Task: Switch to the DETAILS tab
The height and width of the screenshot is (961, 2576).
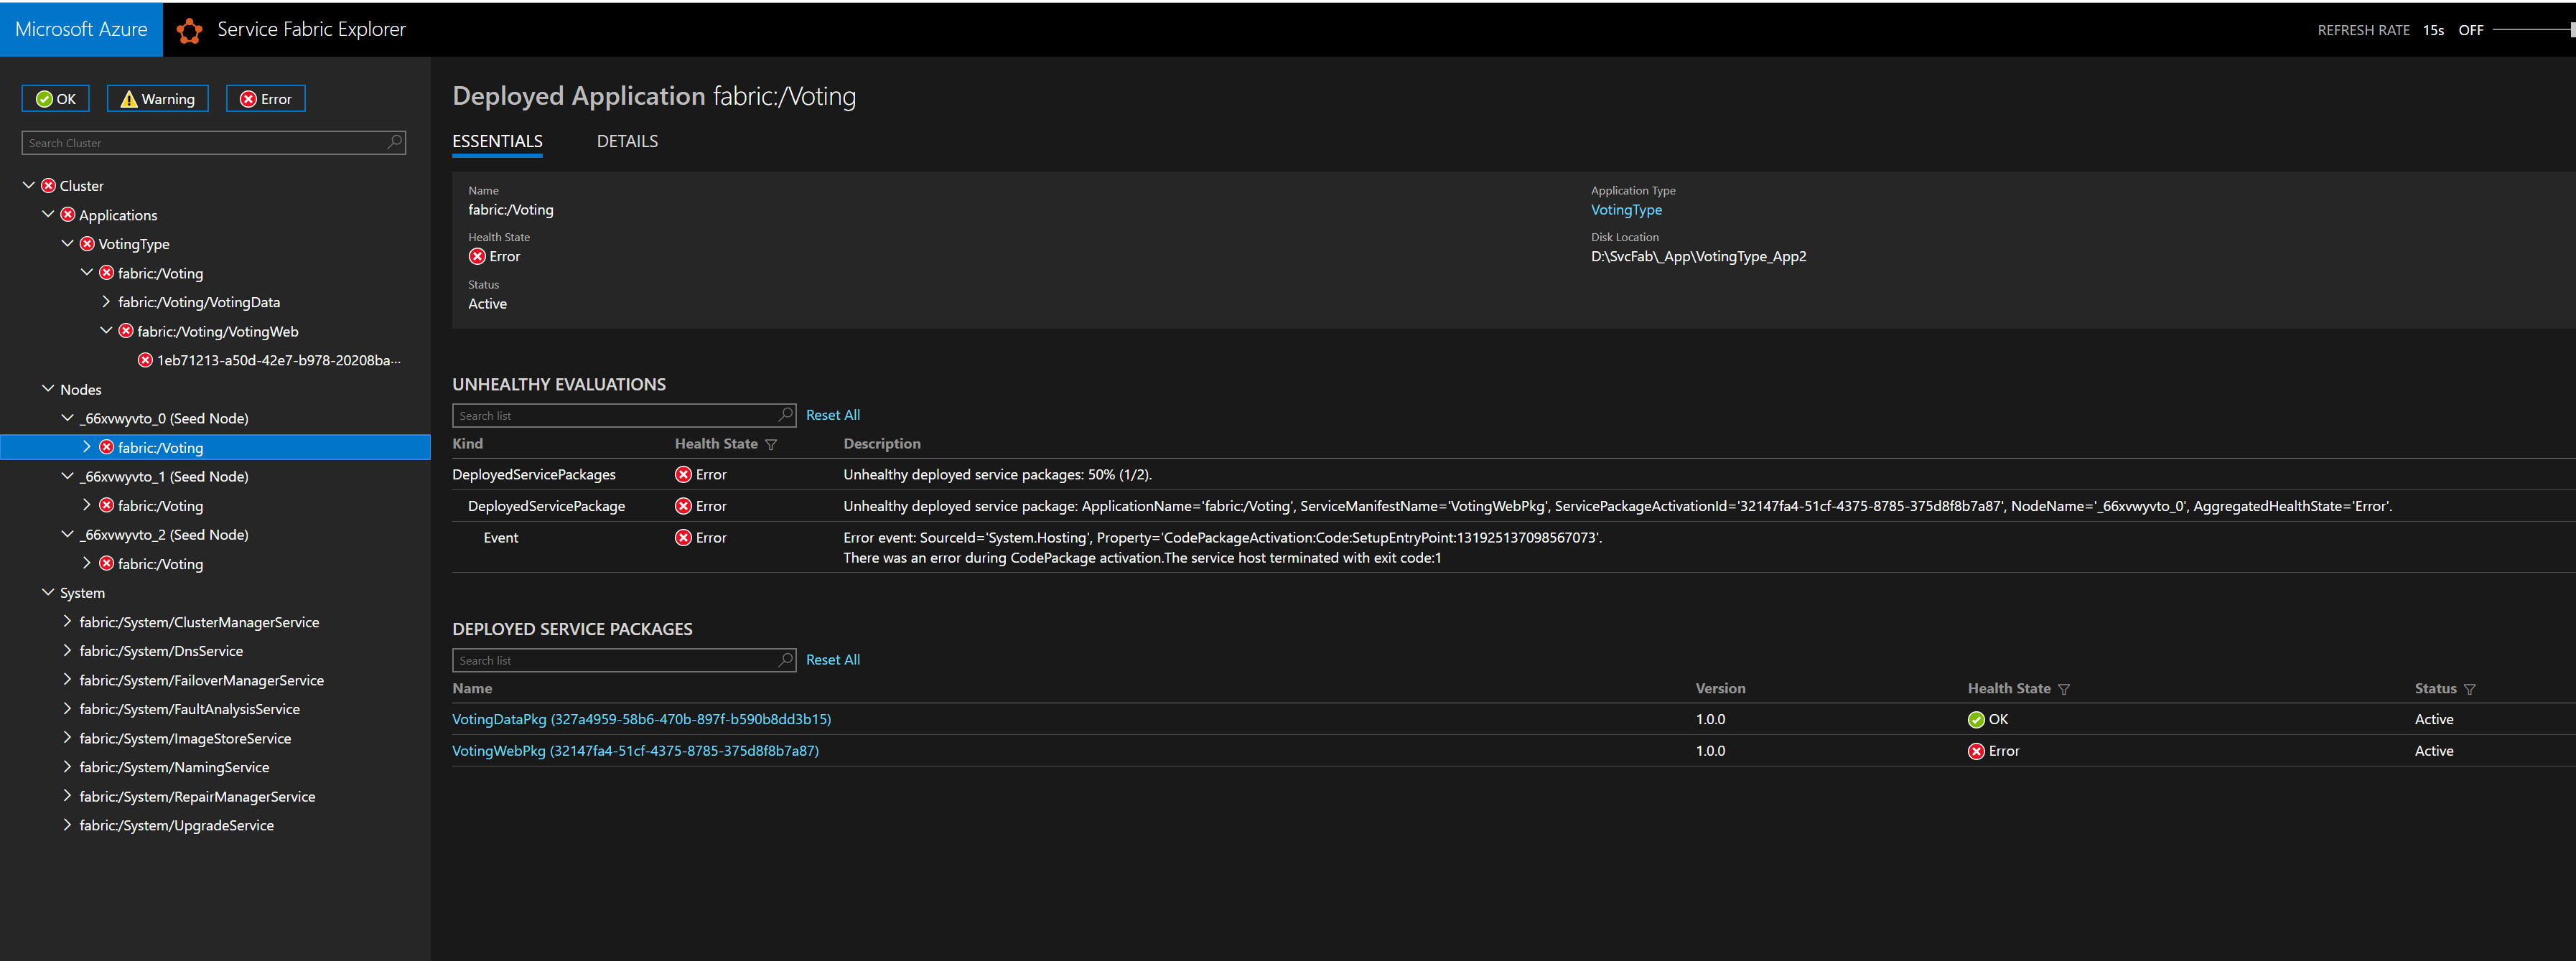Action: pos(627,141)
